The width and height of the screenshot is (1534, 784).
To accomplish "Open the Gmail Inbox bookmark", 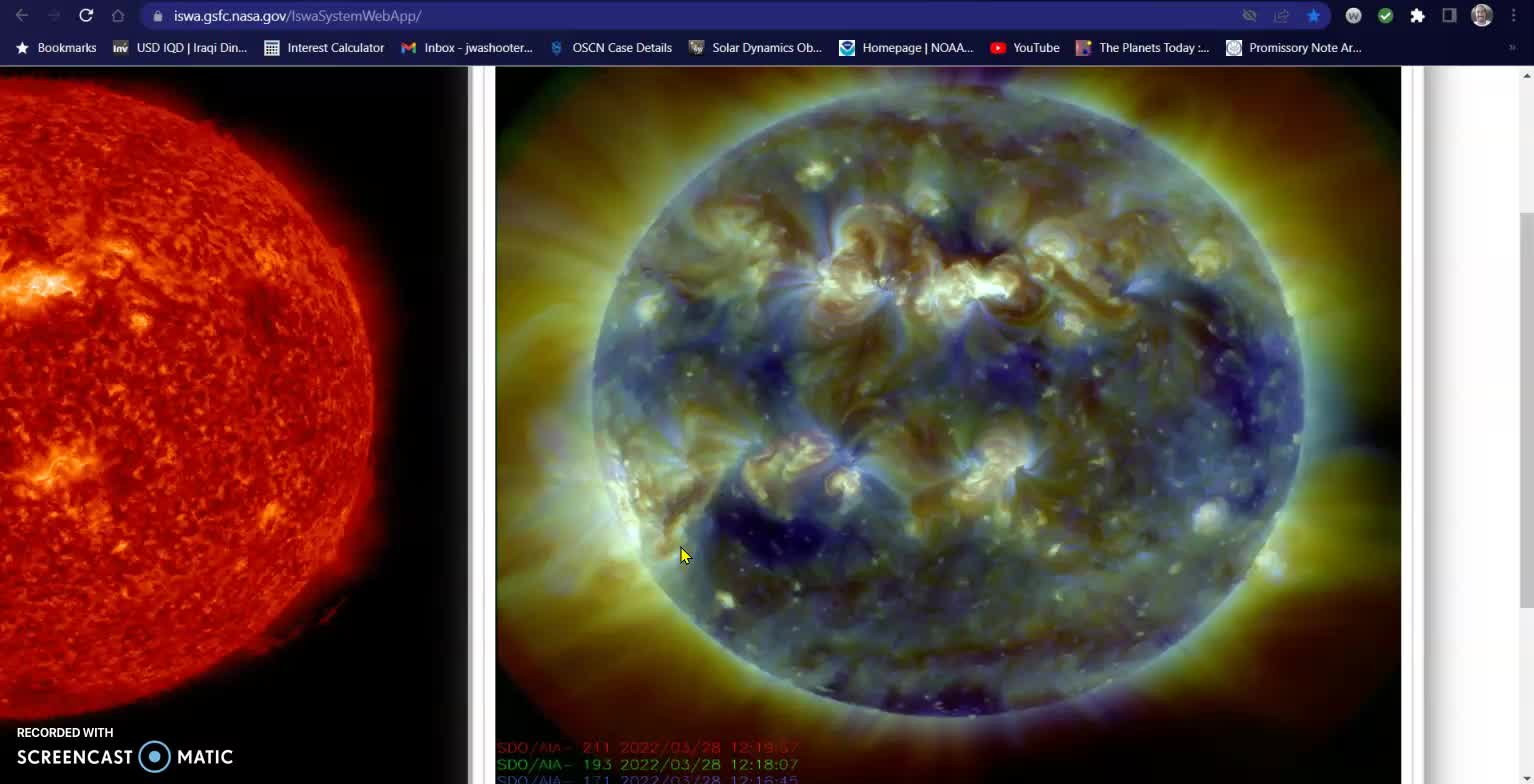I will (467, 48).
